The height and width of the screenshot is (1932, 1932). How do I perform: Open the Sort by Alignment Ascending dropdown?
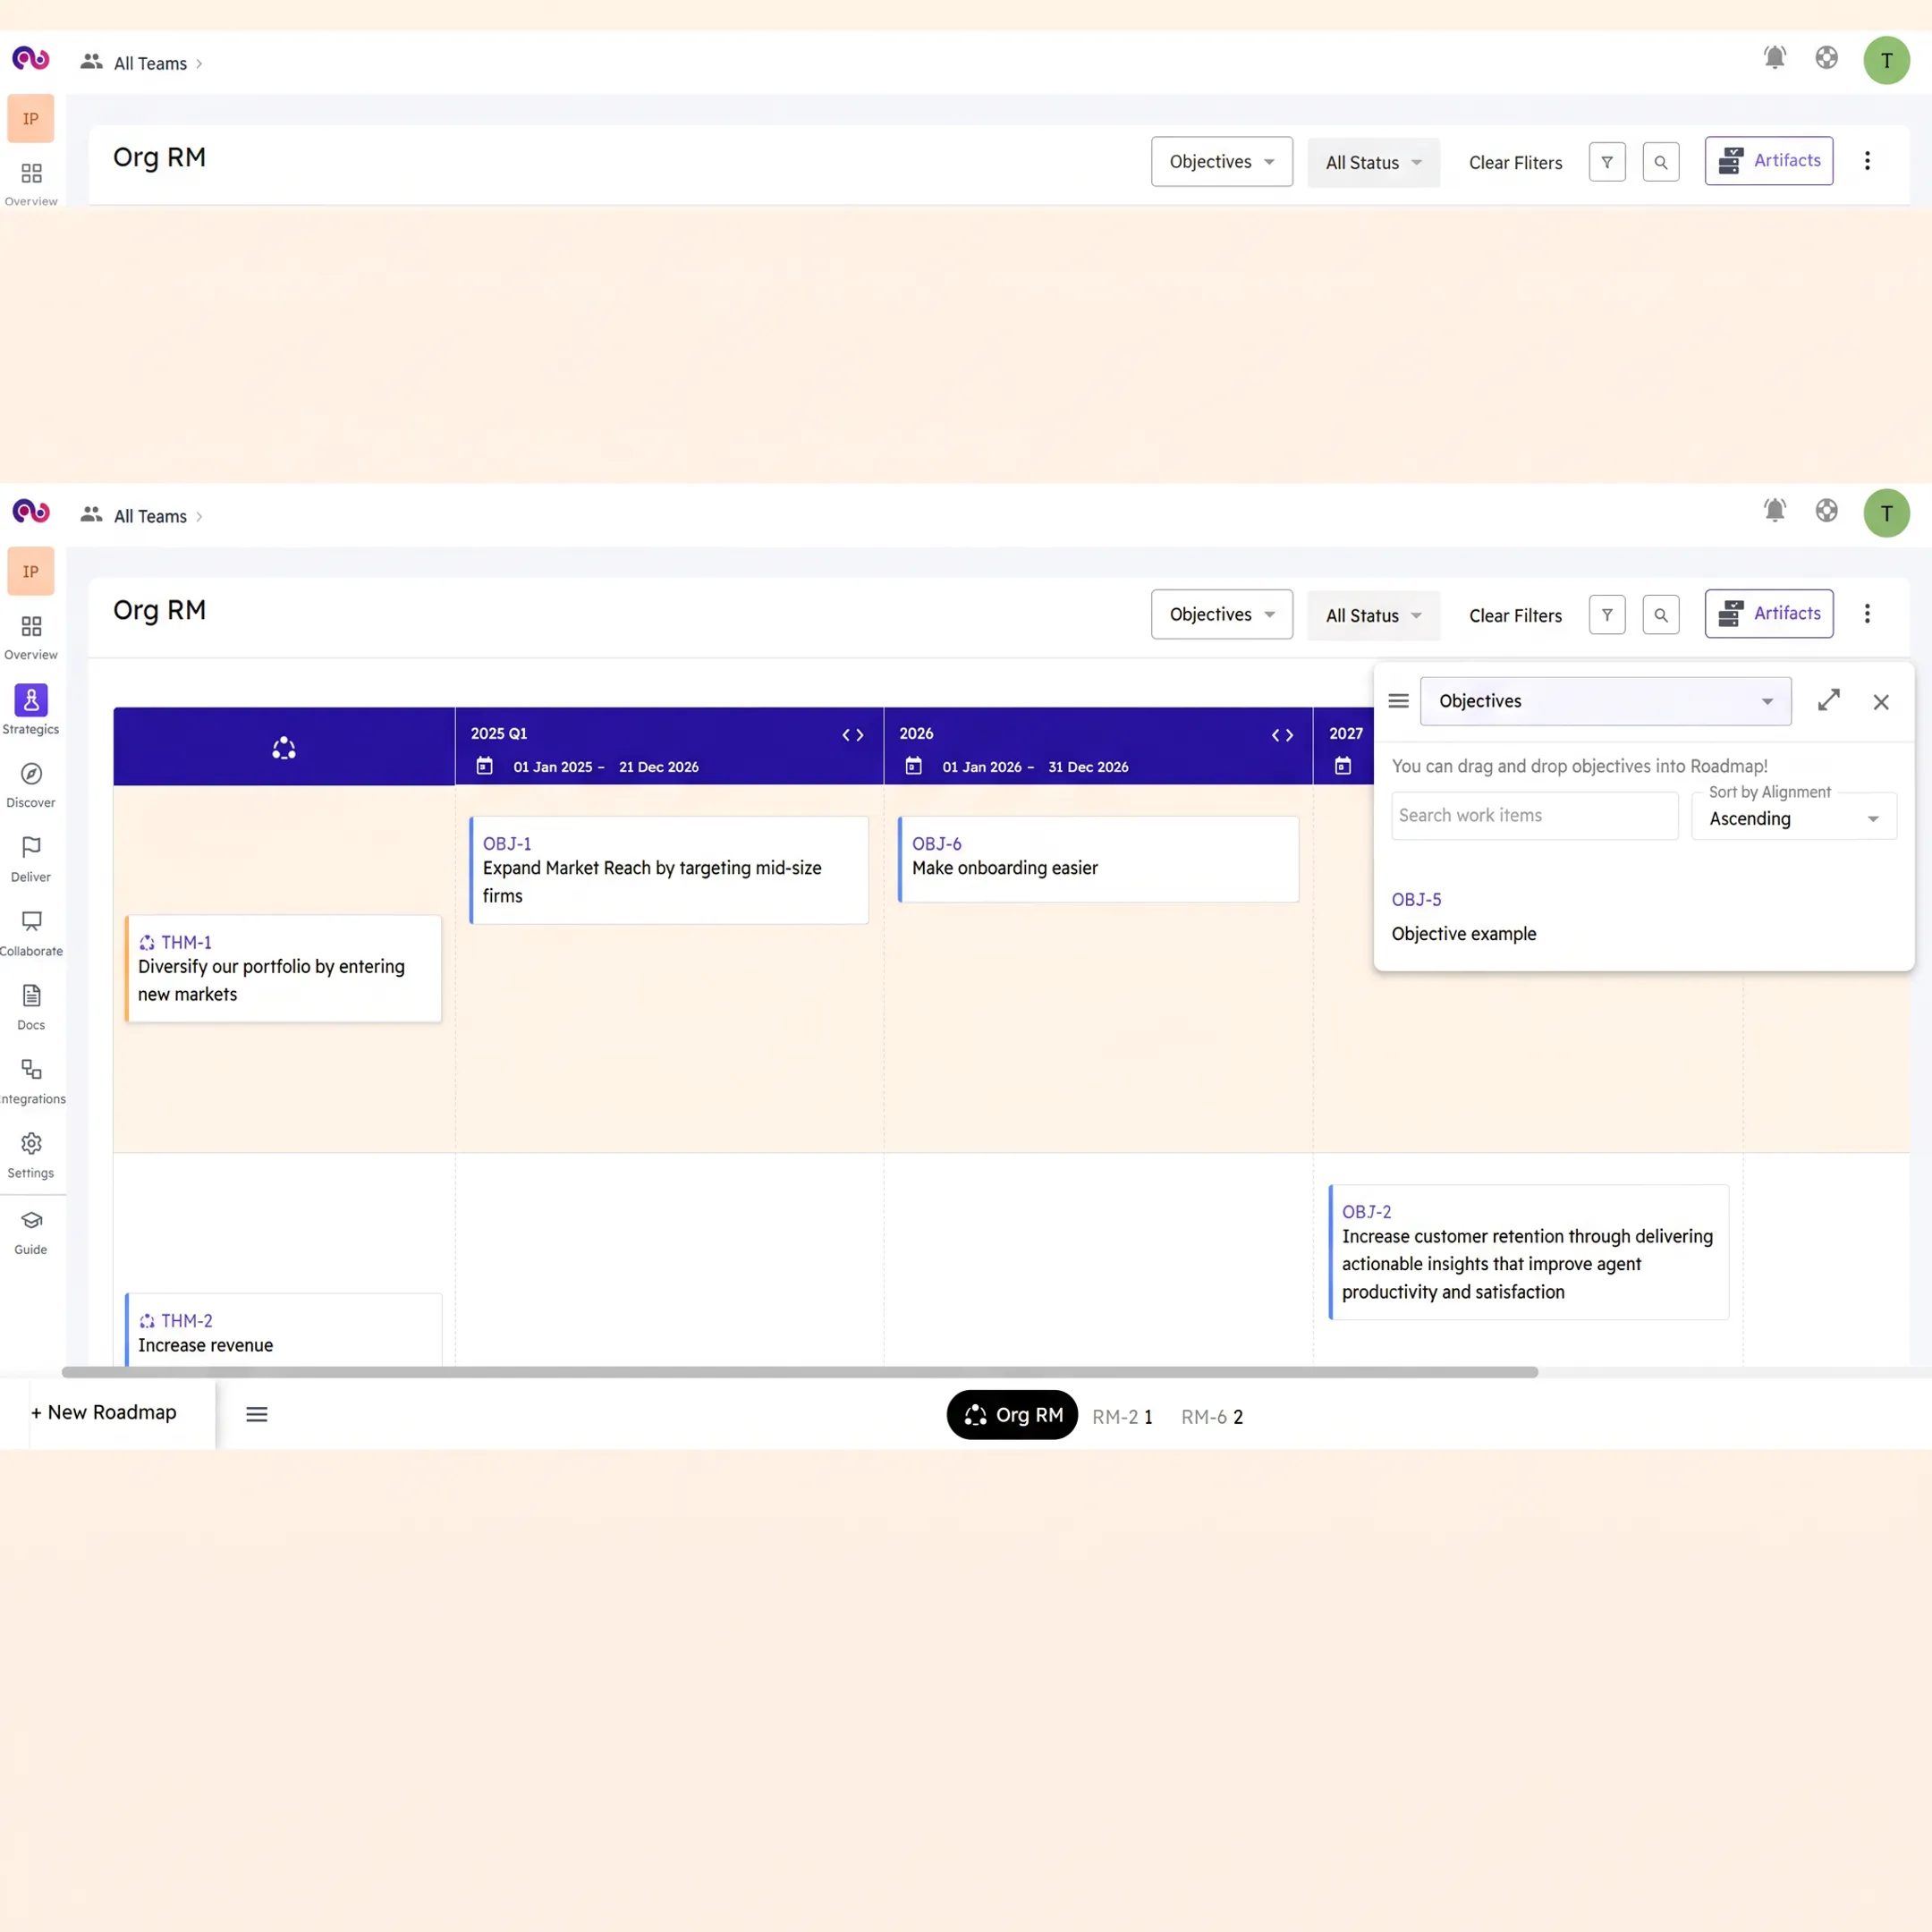[x=1794, y=816]
